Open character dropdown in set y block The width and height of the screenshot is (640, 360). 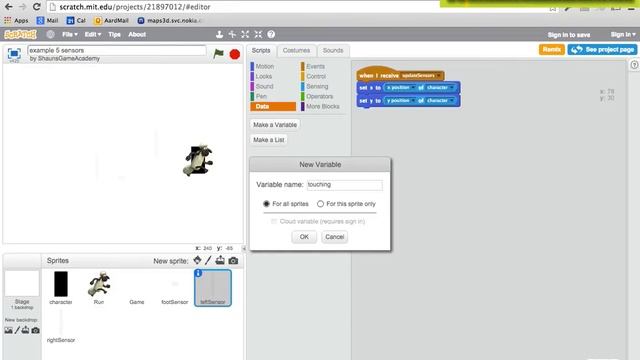click(x=452, y=100)
